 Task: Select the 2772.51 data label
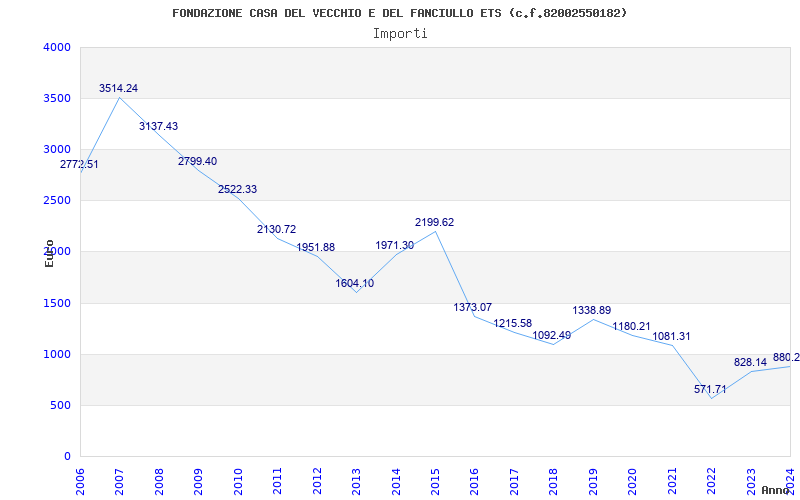click(x=79, y=164)
